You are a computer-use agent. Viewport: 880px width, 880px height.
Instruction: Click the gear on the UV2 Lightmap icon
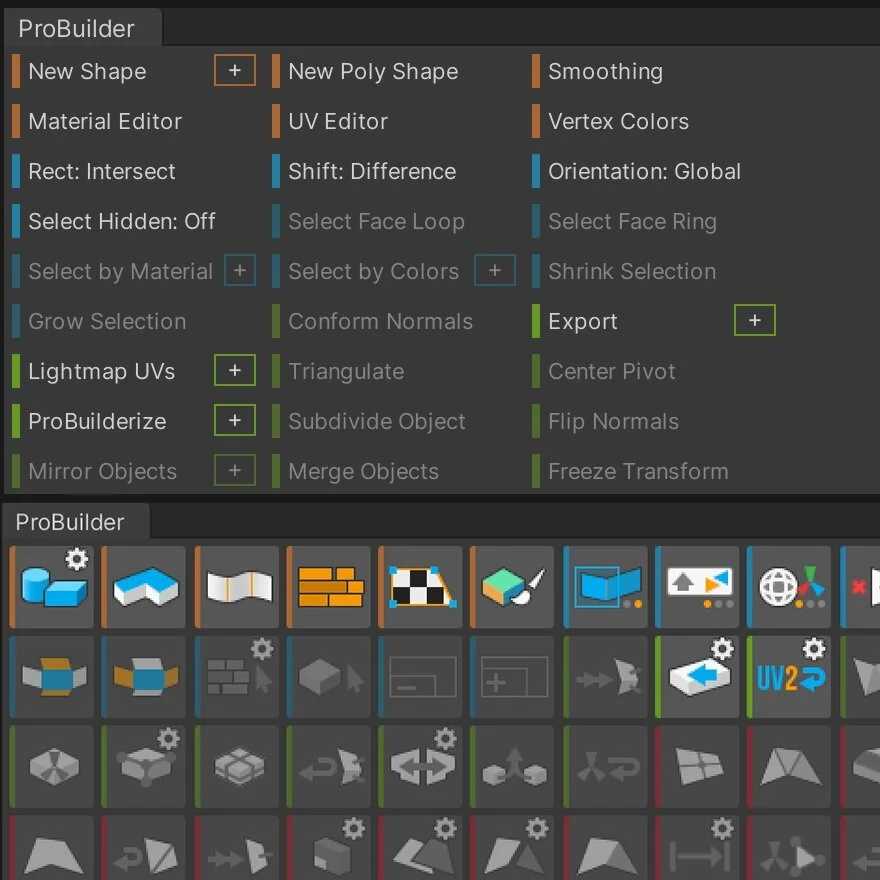click(x=814, y=649)
